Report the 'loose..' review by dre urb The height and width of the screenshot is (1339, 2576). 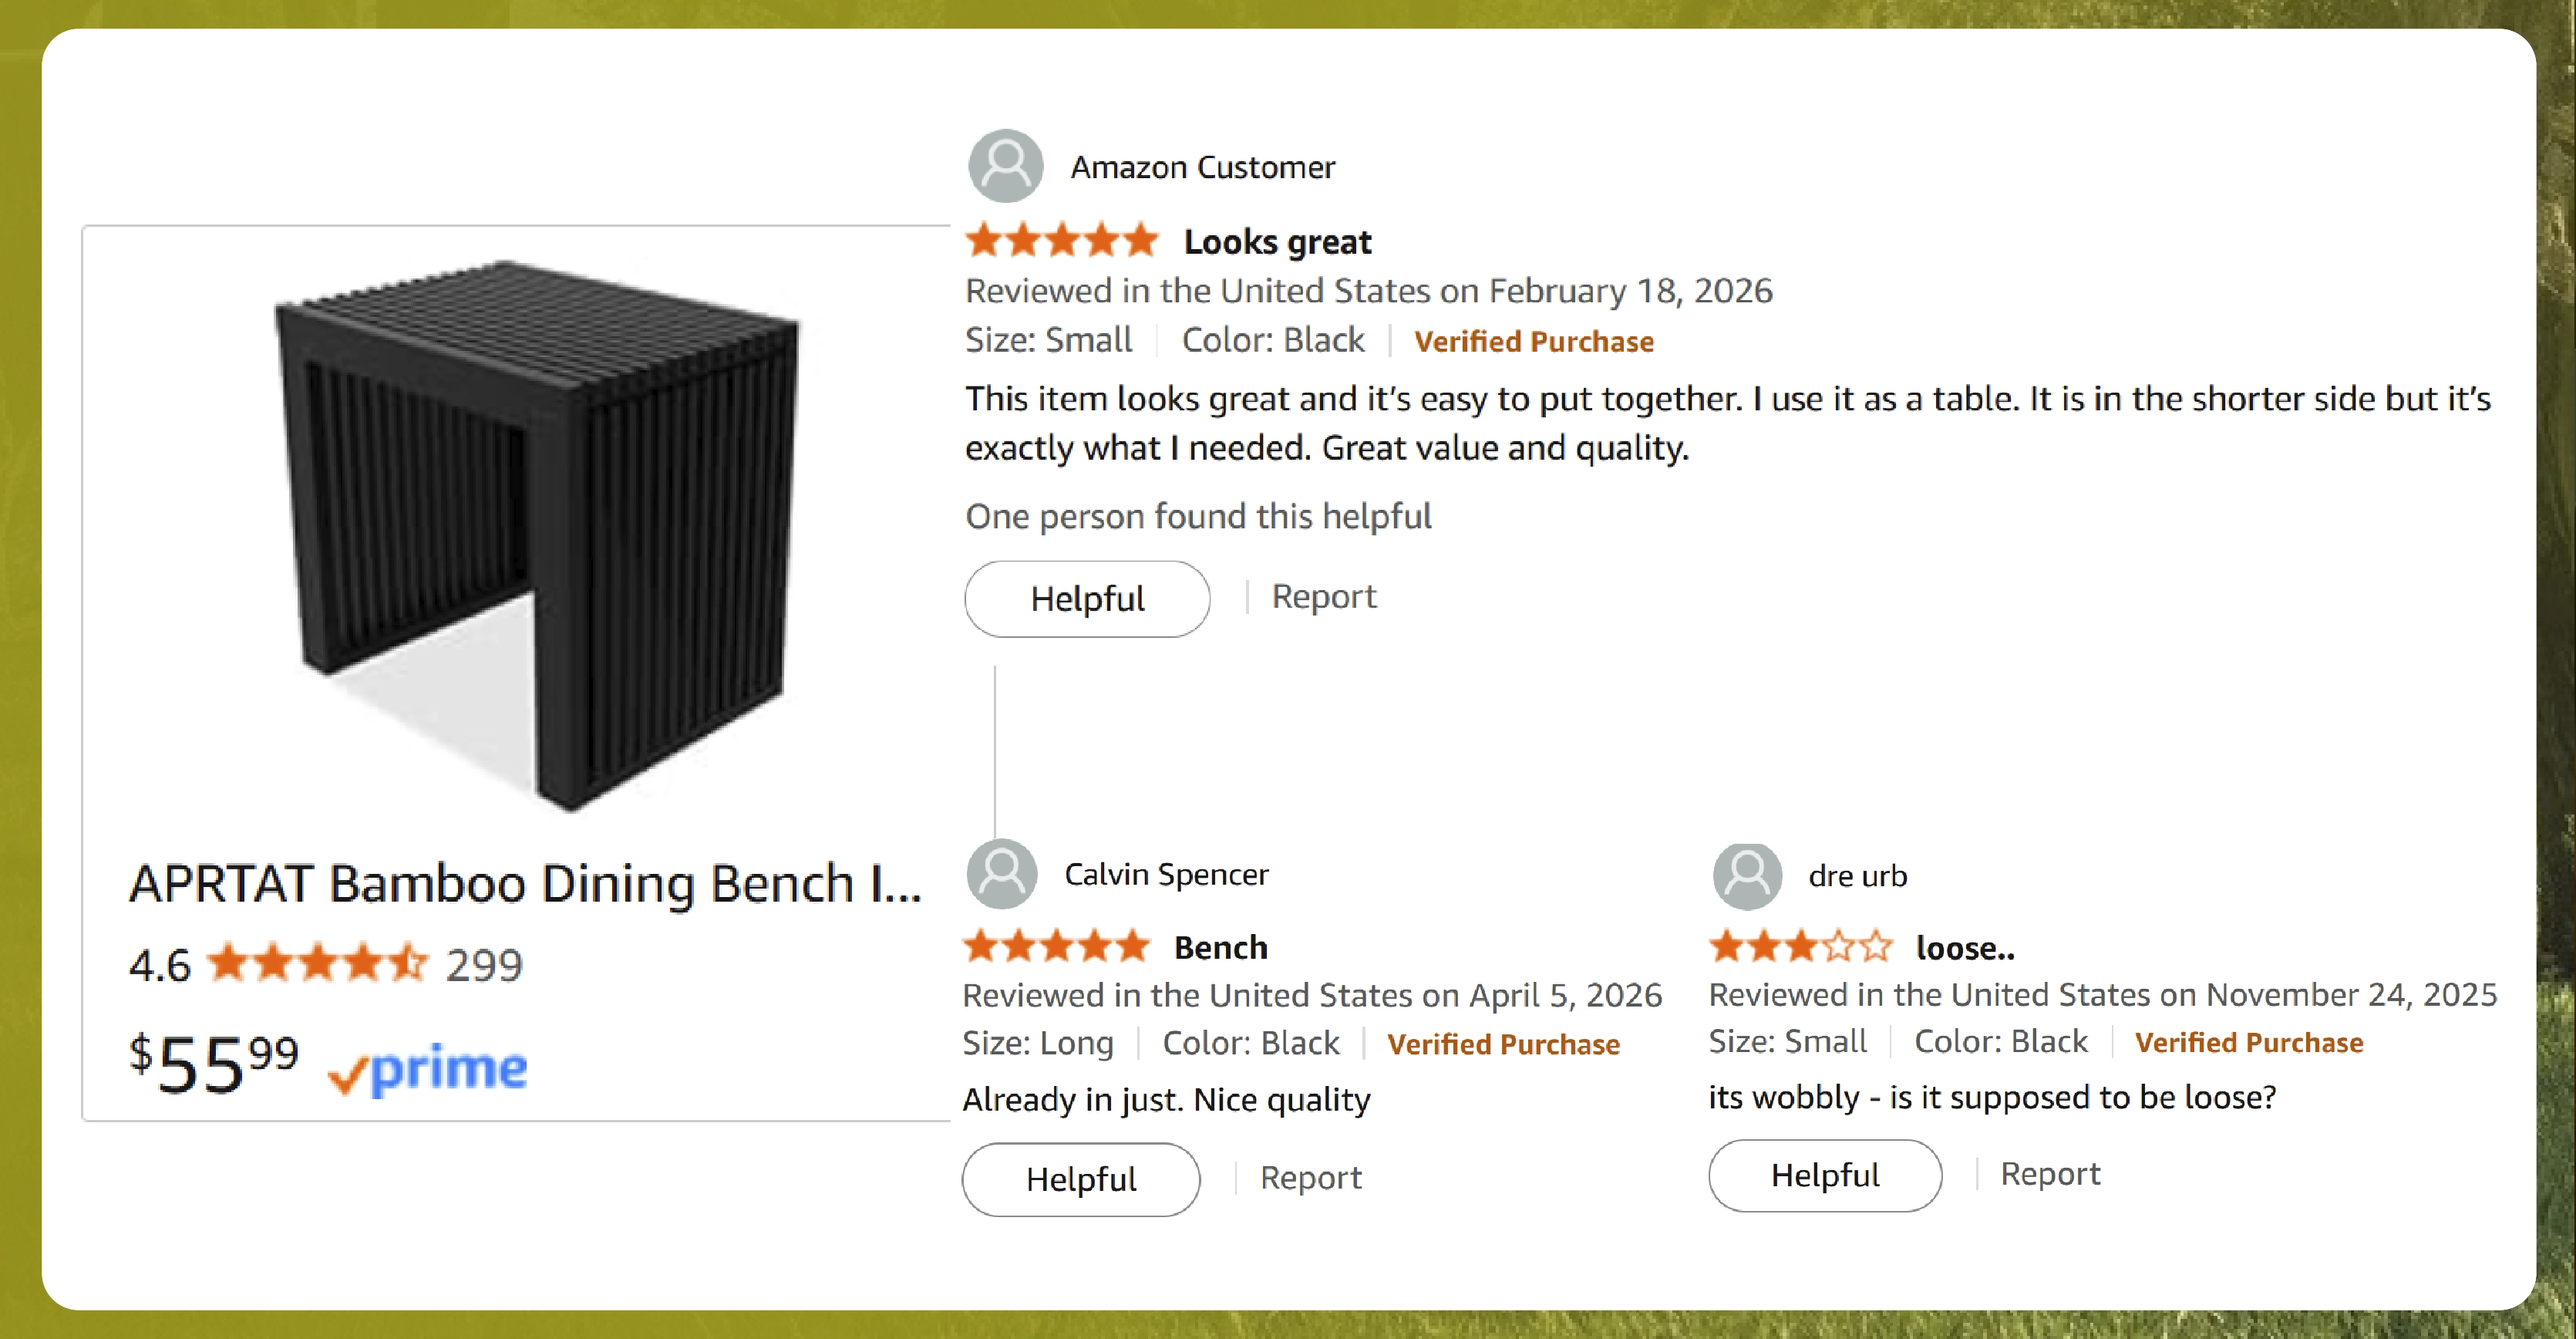pyautogui.click(x=2049, y=1174)
